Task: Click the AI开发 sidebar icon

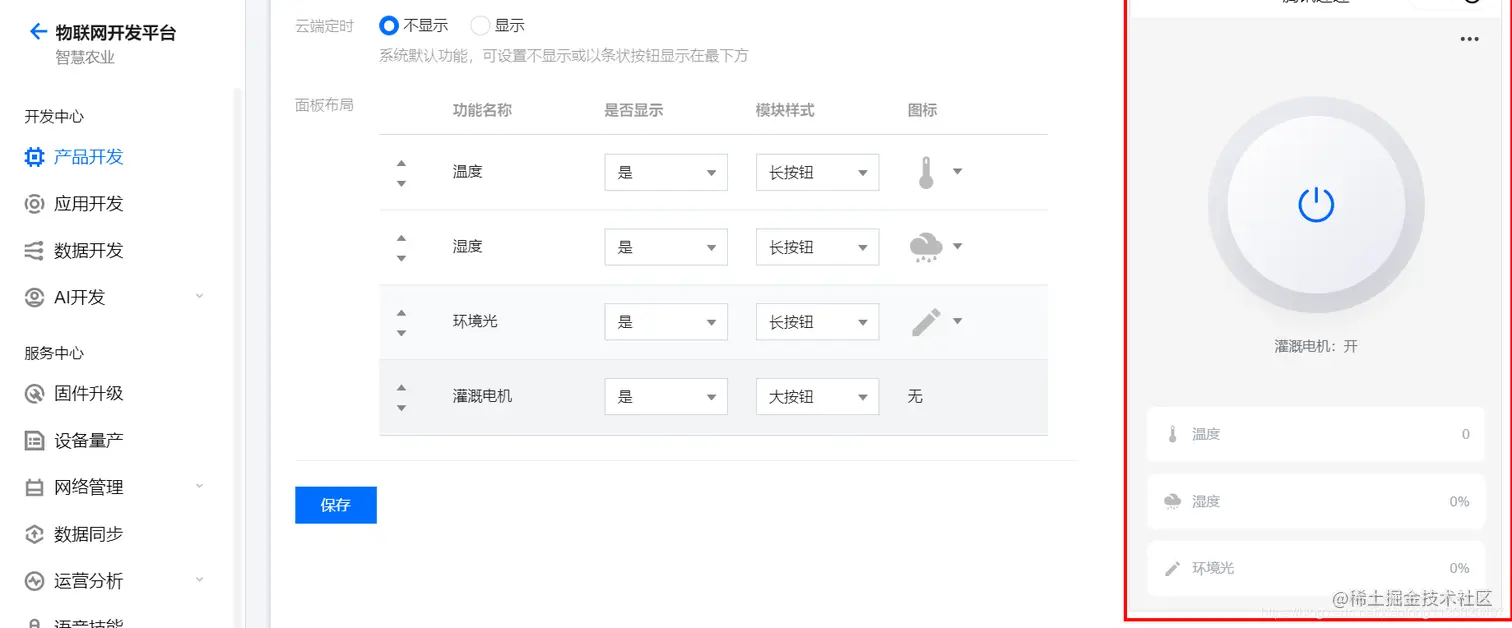Action: [34, 297]
